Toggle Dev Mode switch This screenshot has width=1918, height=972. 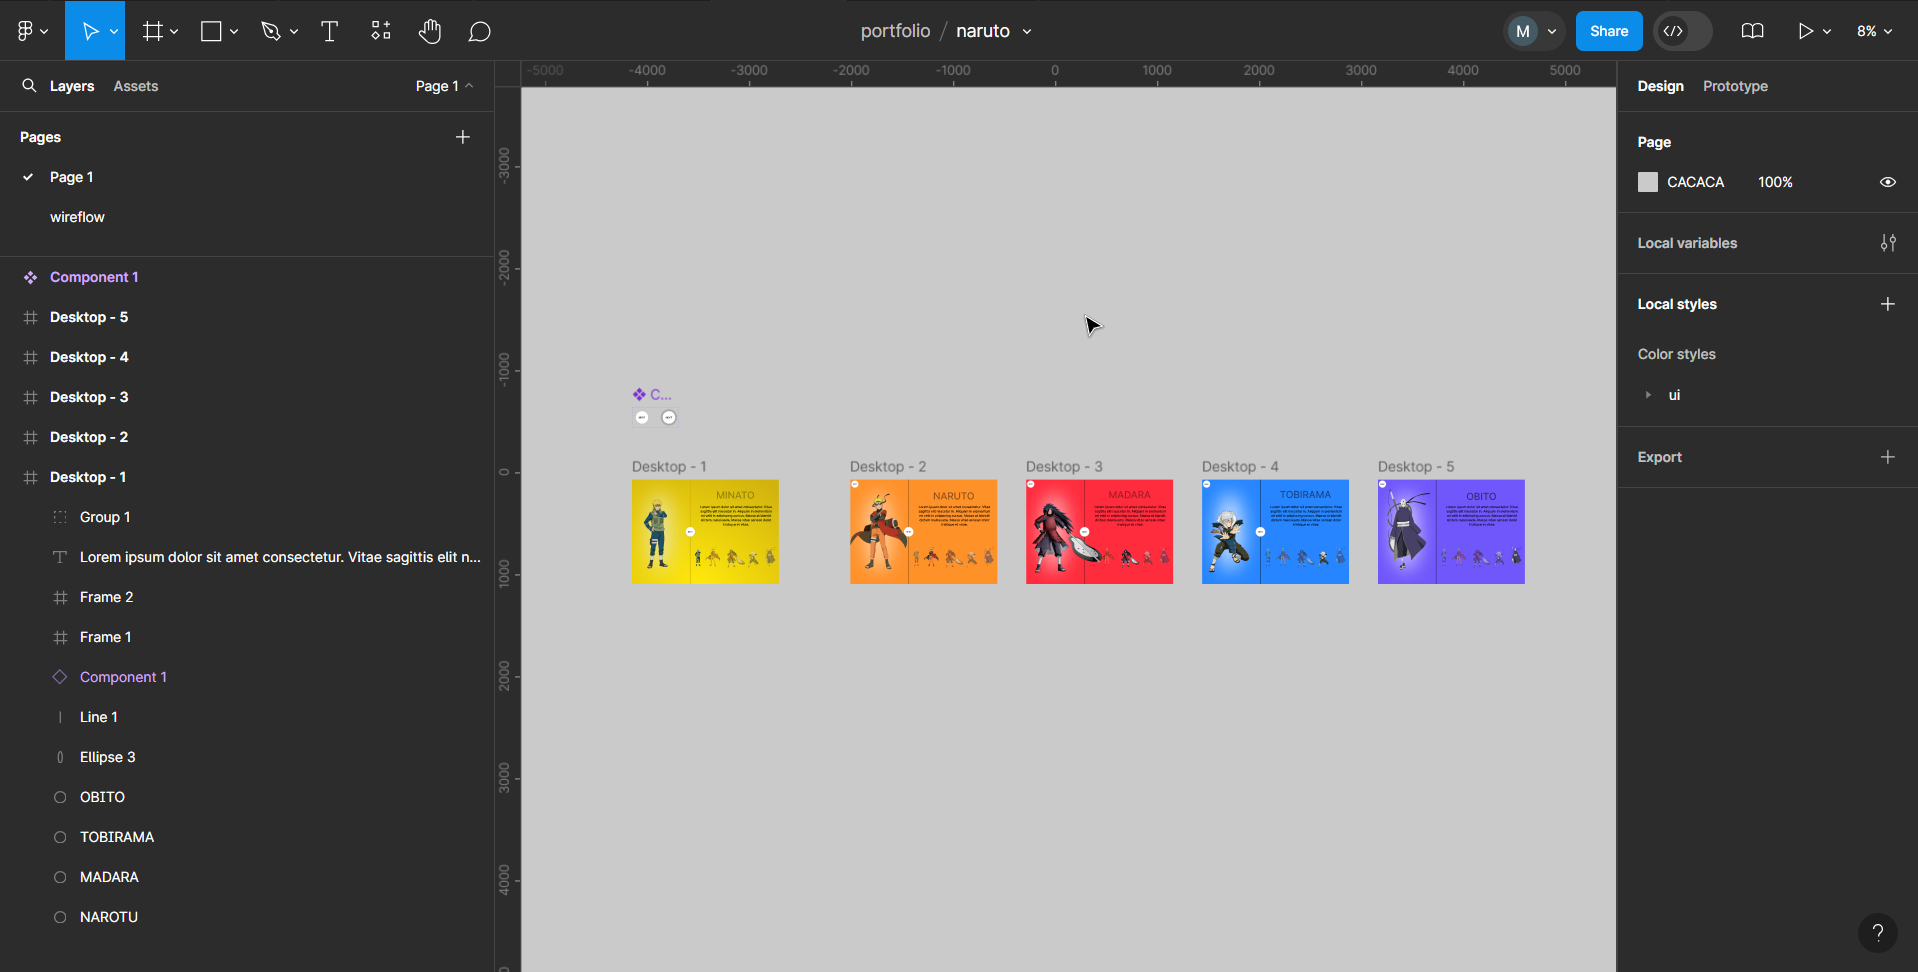1682,31
